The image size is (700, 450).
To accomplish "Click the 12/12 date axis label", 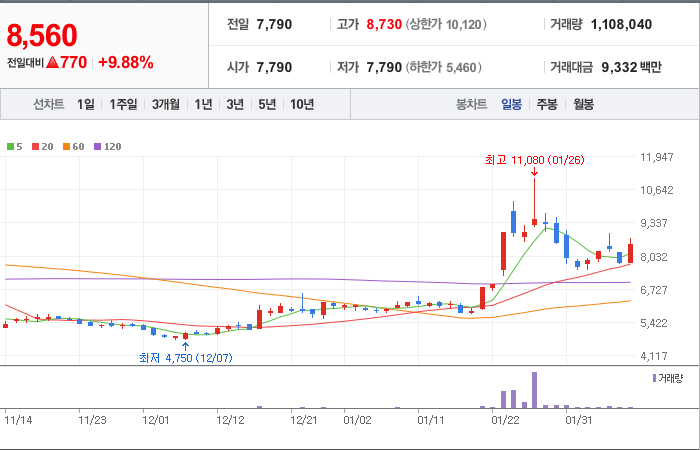I will 229,421.
